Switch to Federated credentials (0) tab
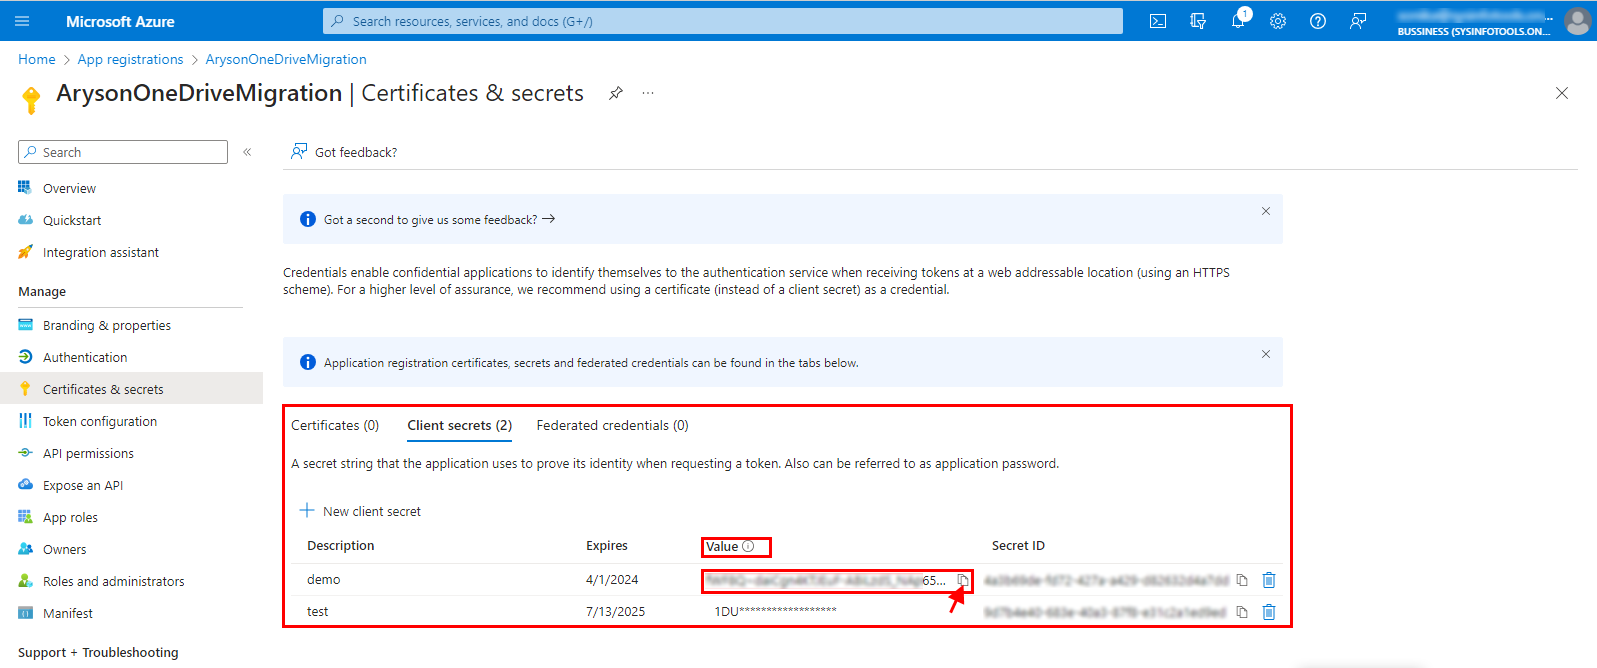The image size is (1597, 668). [x=612, y=425]
